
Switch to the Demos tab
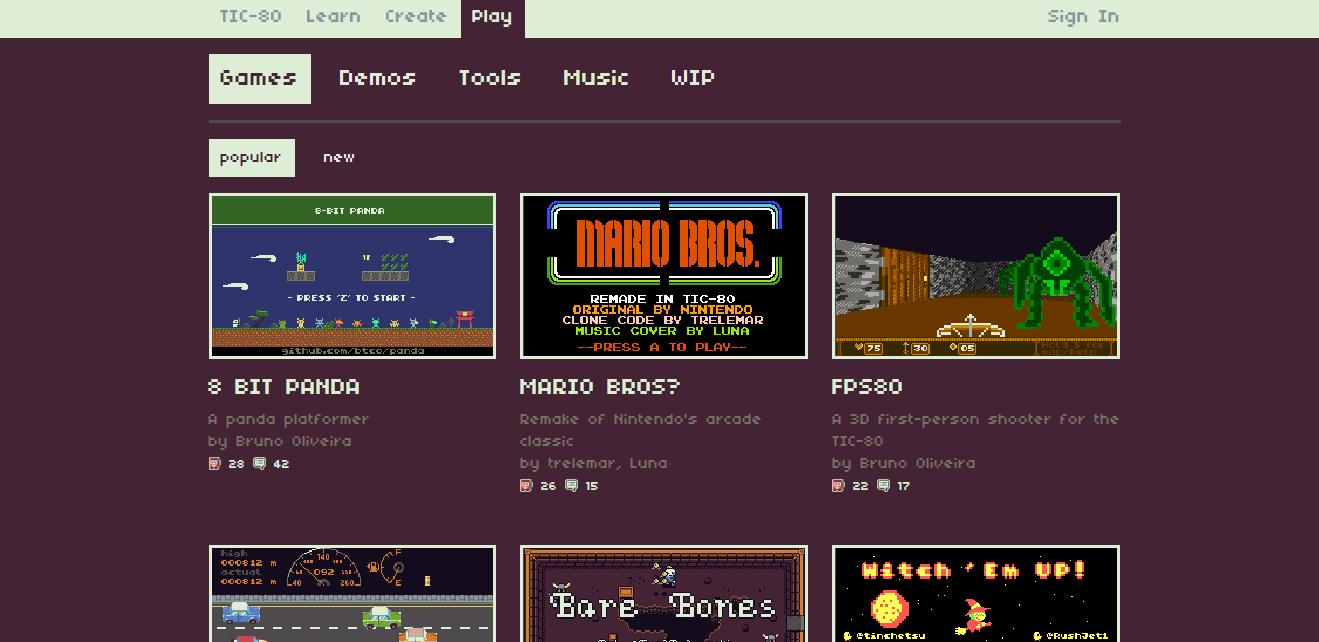pos(377,78)
